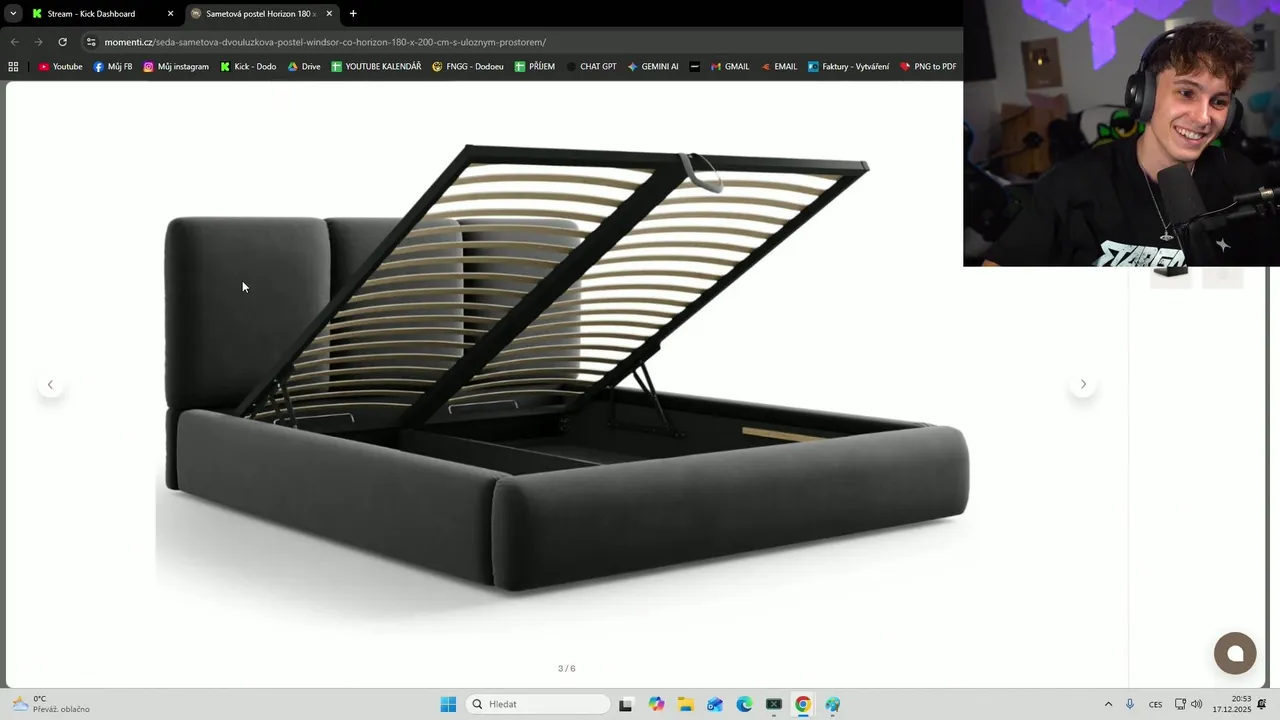Click the Hledat taskbar search box

pyautogui.click(x=538, y=704)
